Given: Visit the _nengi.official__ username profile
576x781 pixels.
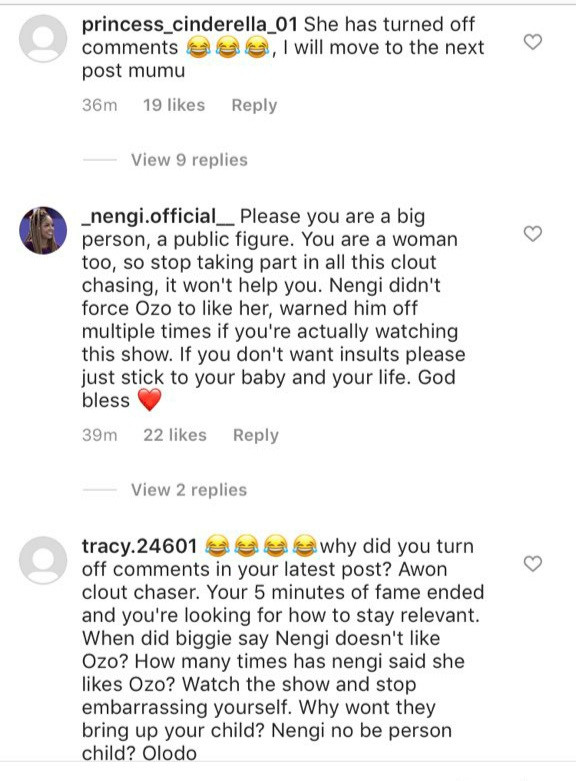Looking at the screenshot, I should (158, 216).
